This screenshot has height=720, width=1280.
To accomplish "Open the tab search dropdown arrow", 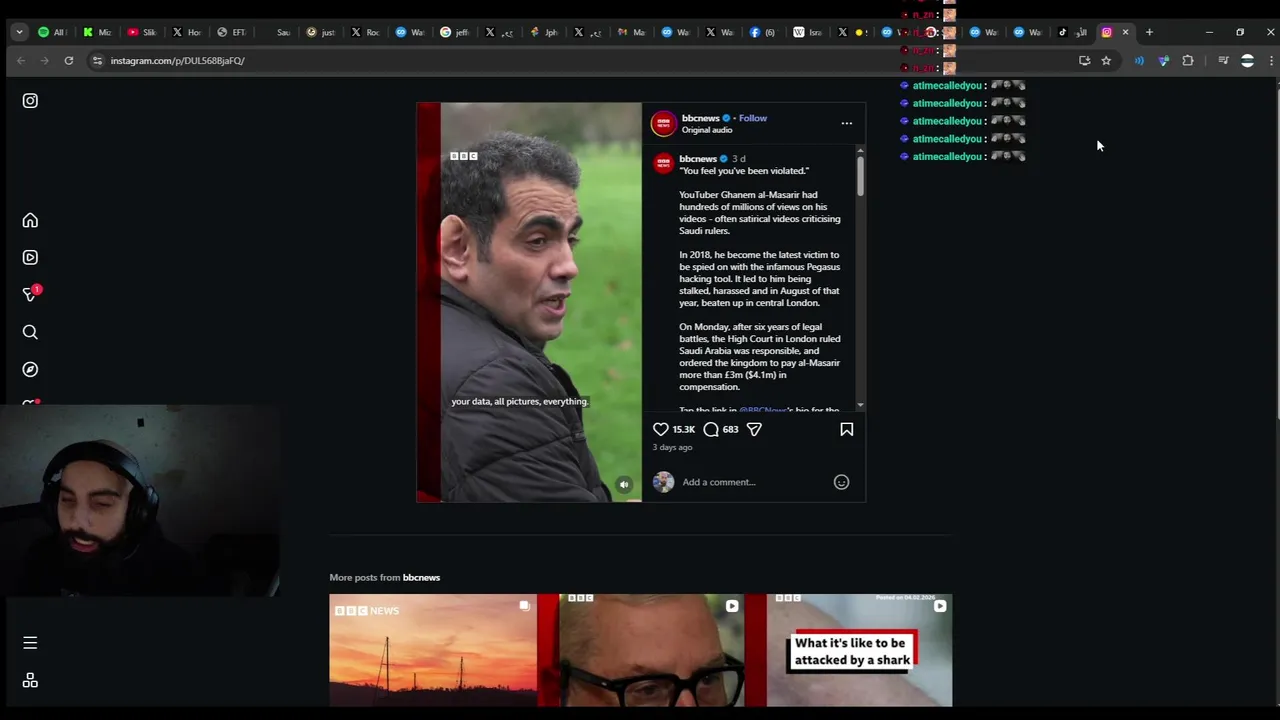I will [19, 32].
